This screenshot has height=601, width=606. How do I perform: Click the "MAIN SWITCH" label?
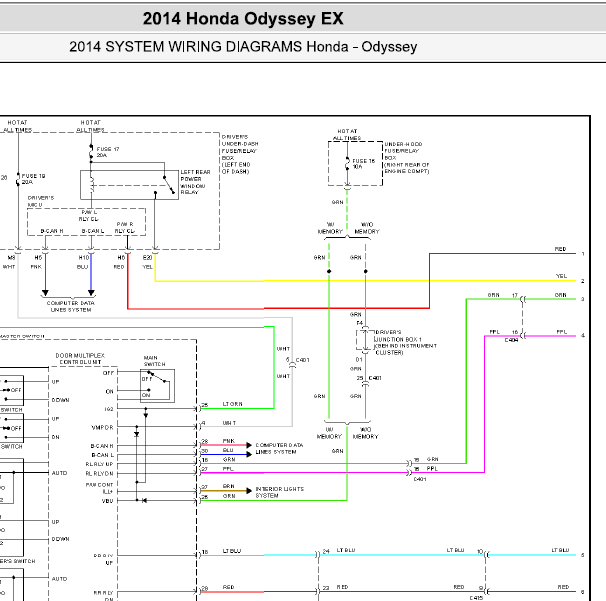click(154, 361)
